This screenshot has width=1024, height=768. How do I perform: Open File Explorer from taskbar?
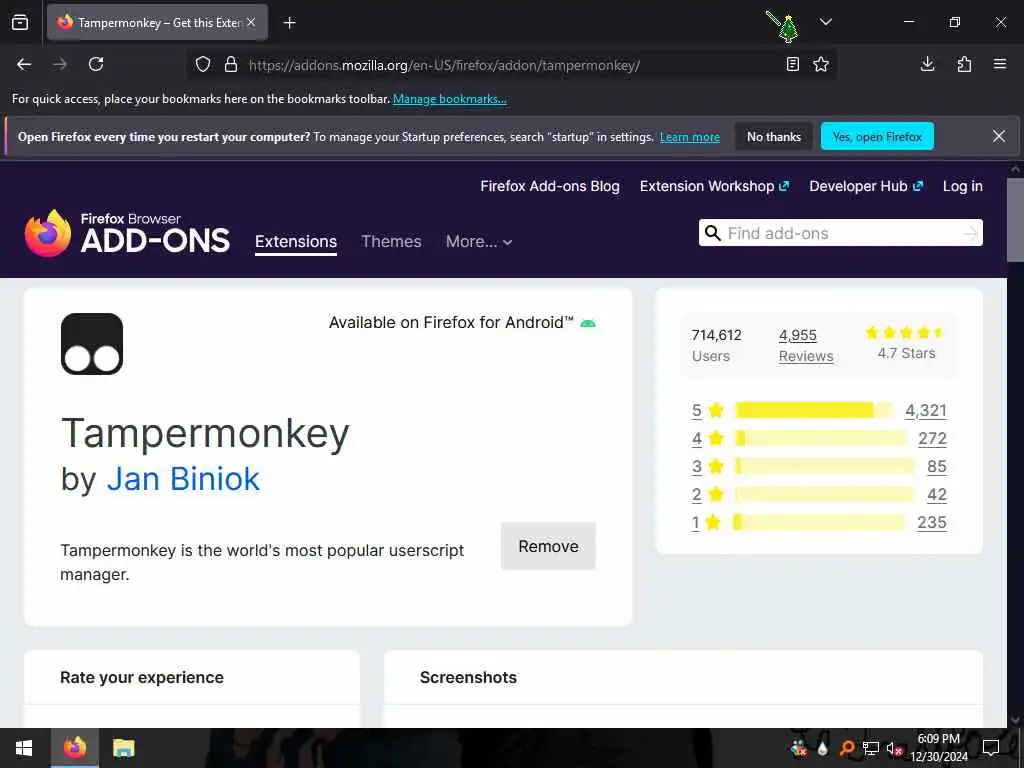coord(123,748)
